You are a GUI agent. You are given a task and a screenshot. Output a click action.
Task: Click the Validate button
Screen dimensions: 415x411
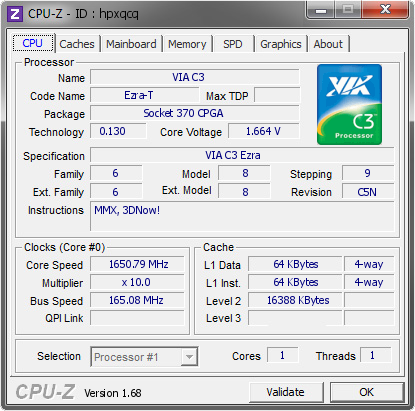(x=286, y=392)
